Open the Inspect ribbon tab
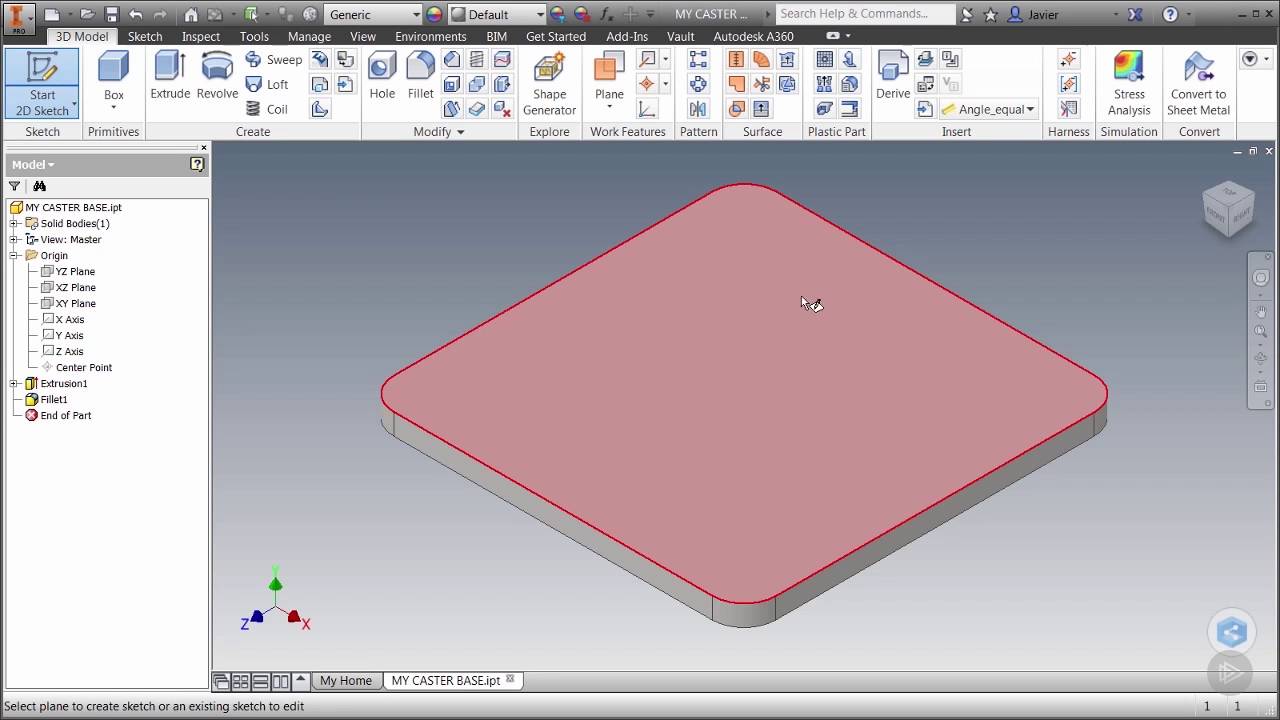1280x720 pixels. [201, 36]
